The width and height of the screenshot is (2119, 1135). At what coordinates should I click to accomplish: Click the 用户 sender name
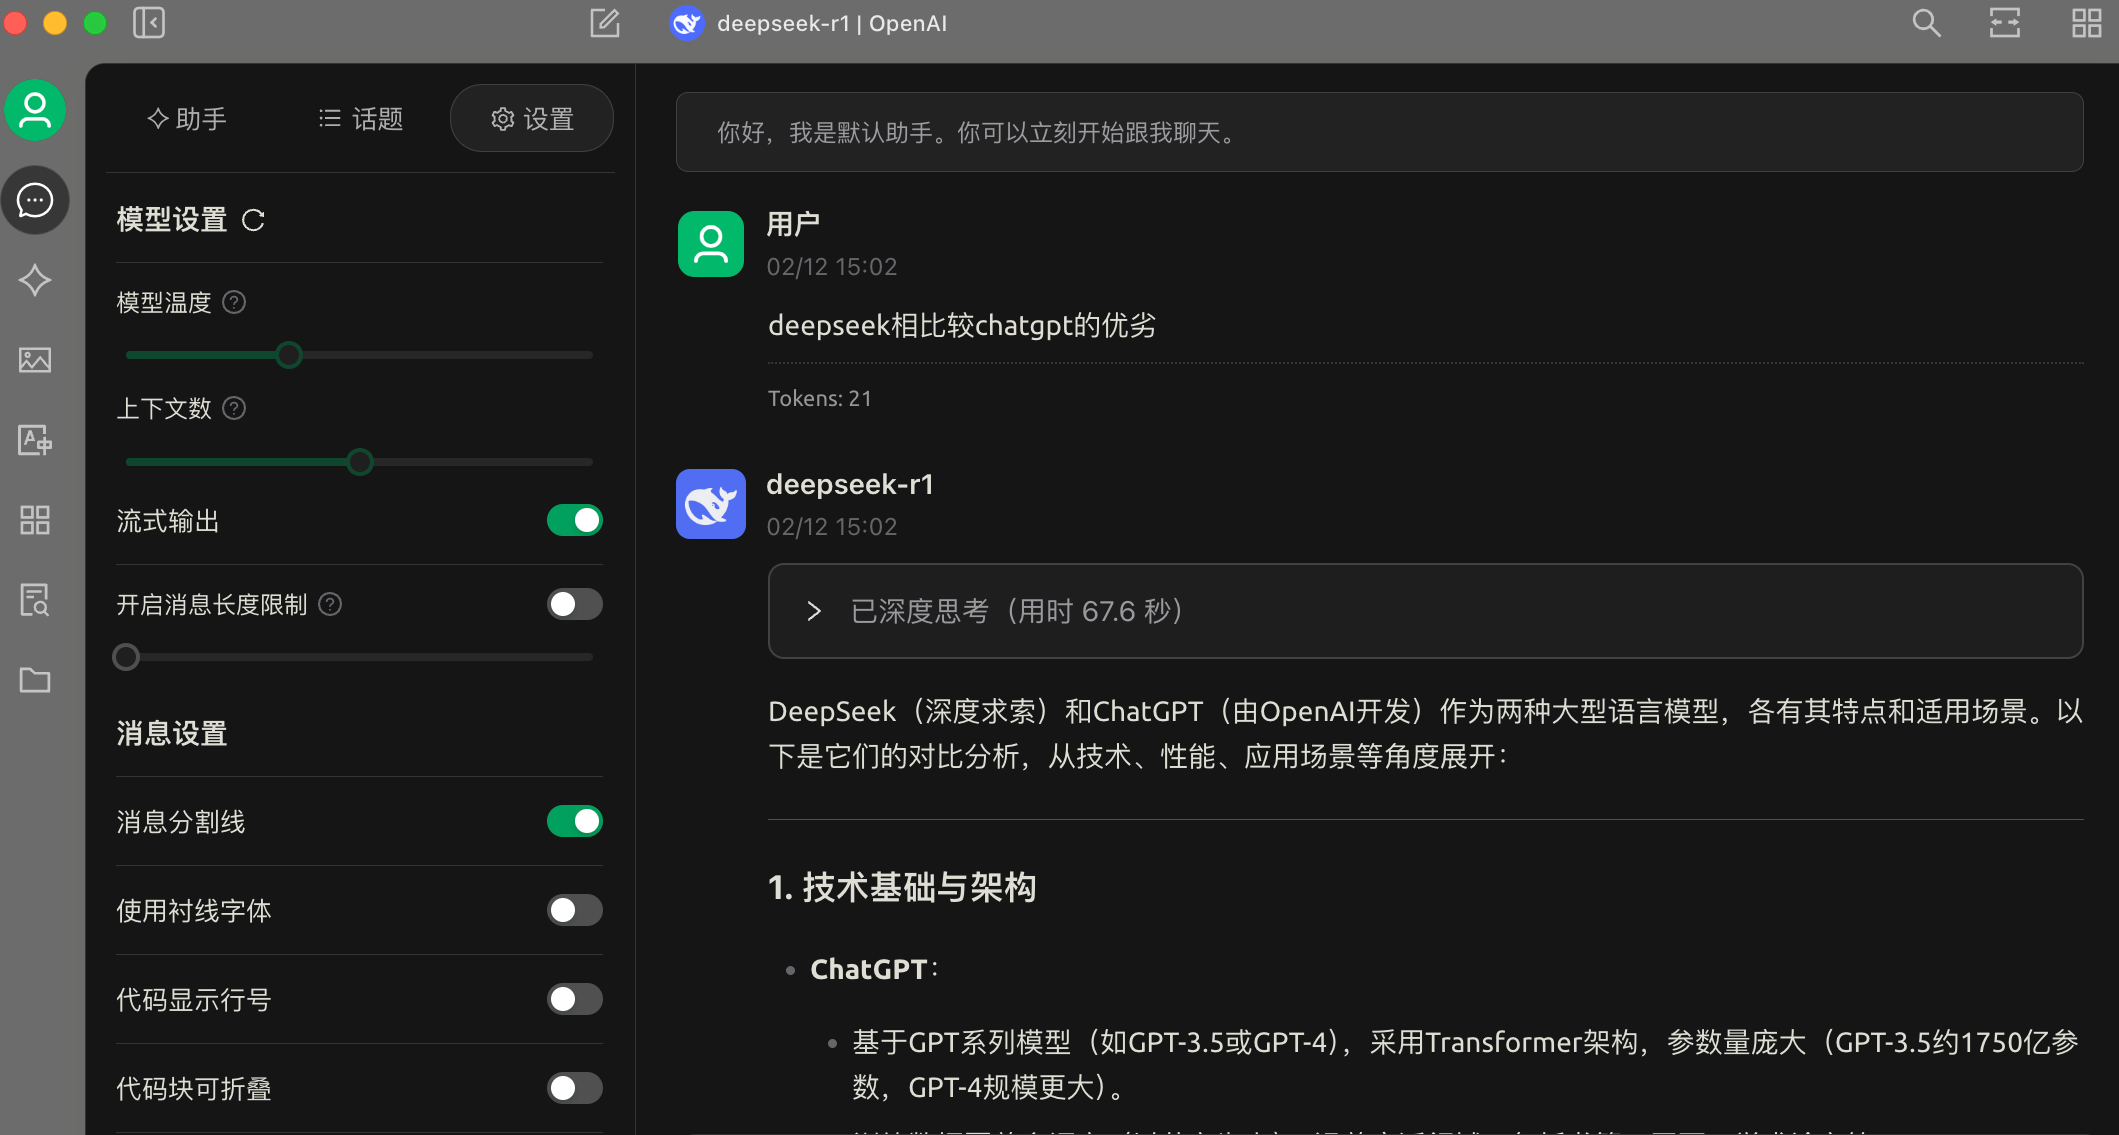pyautogui.click(x=793, y=224)
